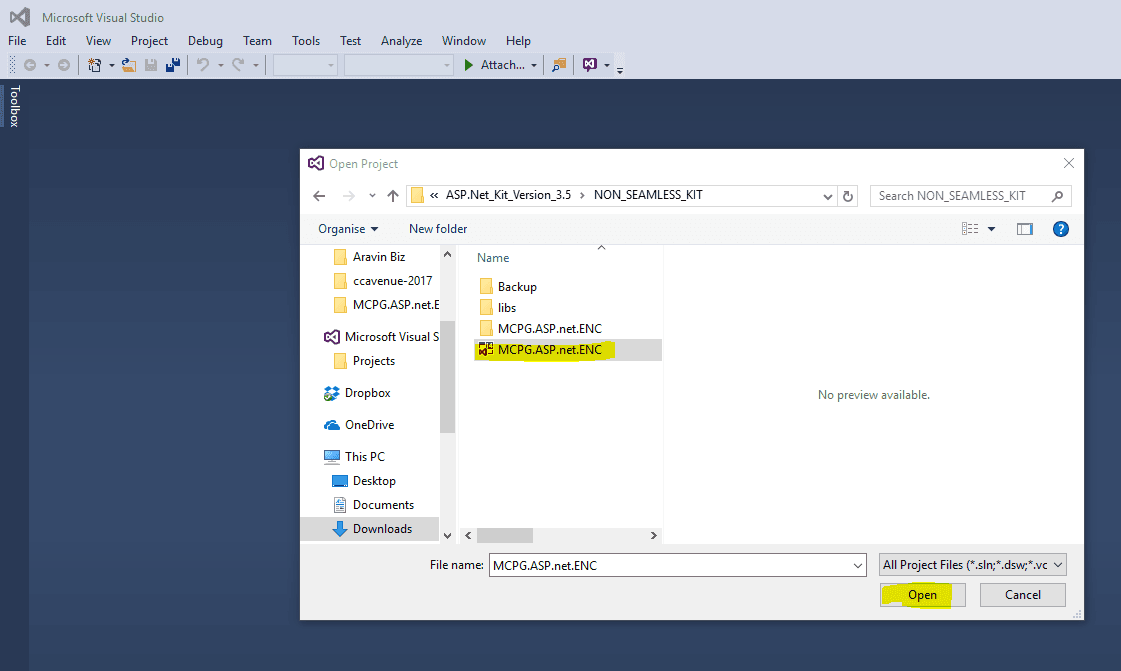Open the All Project Files type filter
Image resolution: width=1121 pixels, height=671 pixels.
972,565
